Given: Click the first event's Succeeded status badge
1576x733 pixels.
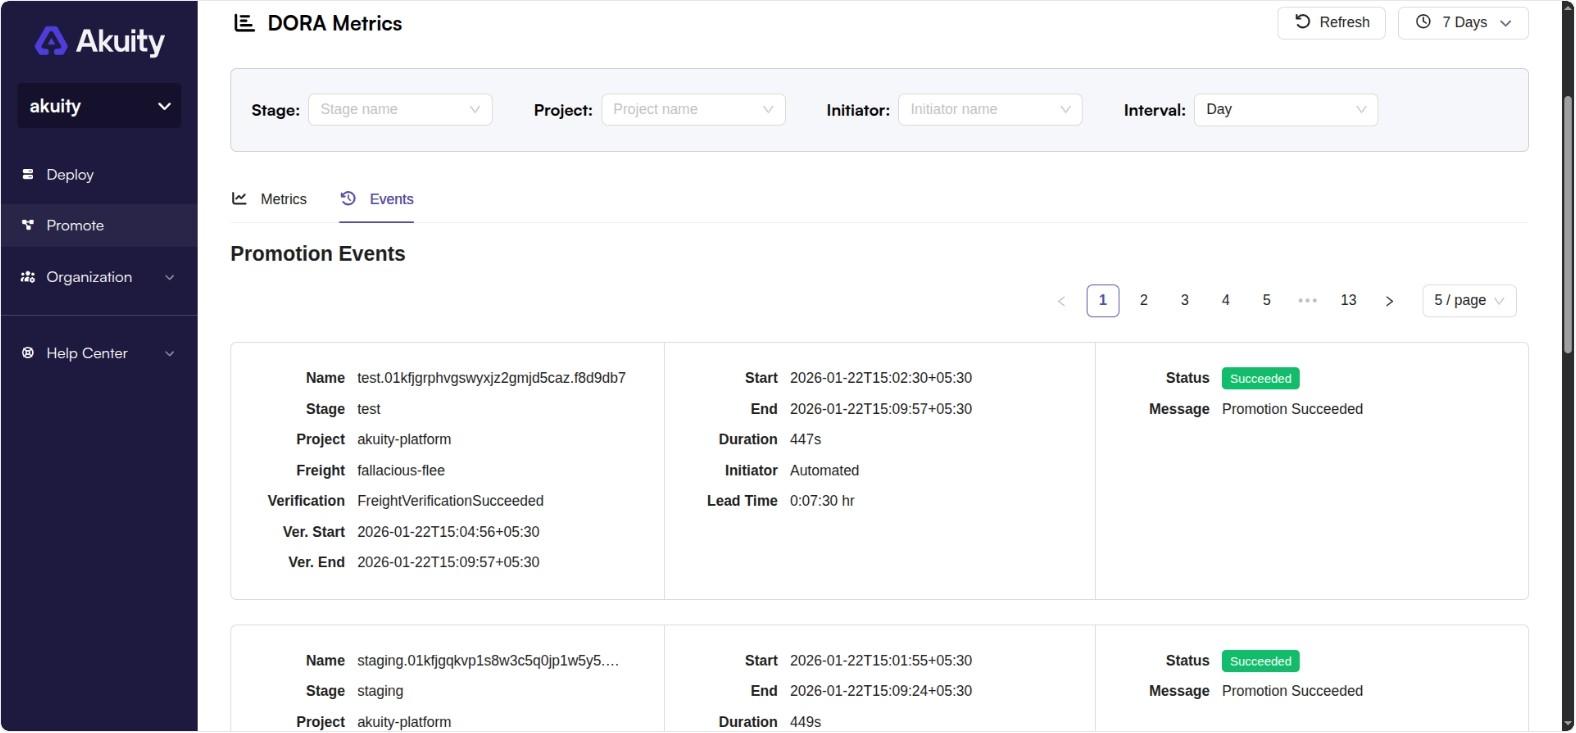Looking at the screenshot, I should 1260,379.
